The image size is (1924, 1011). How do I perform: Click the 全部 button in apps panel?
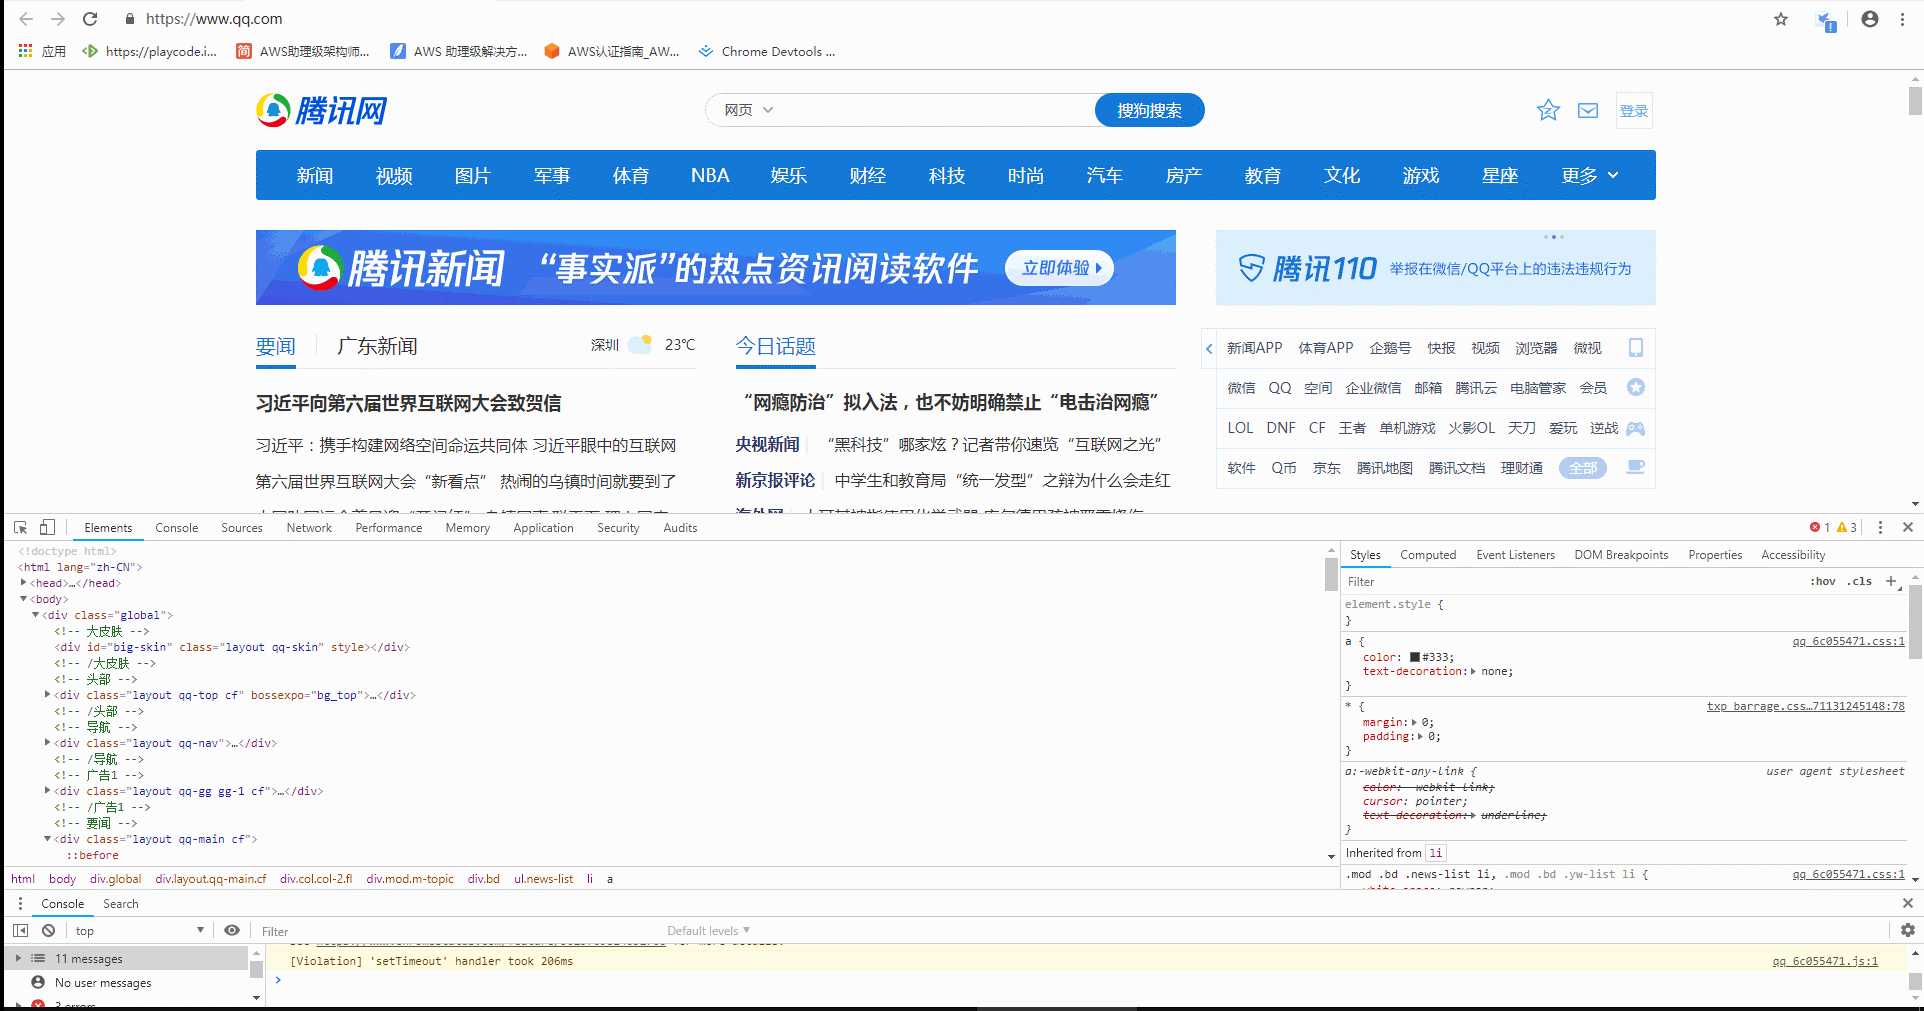click(1583, 467)
